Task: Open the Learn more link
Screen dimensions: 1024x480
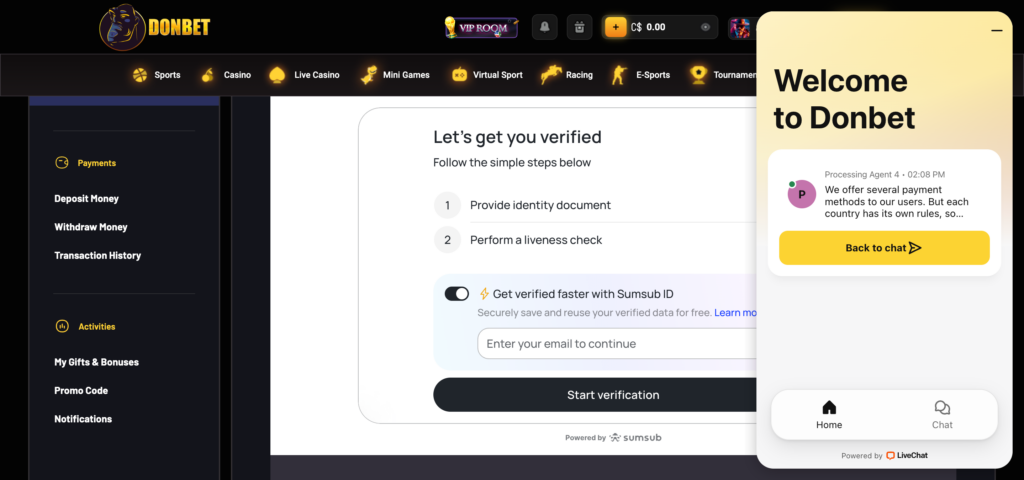Action: (x=735, y=313)
